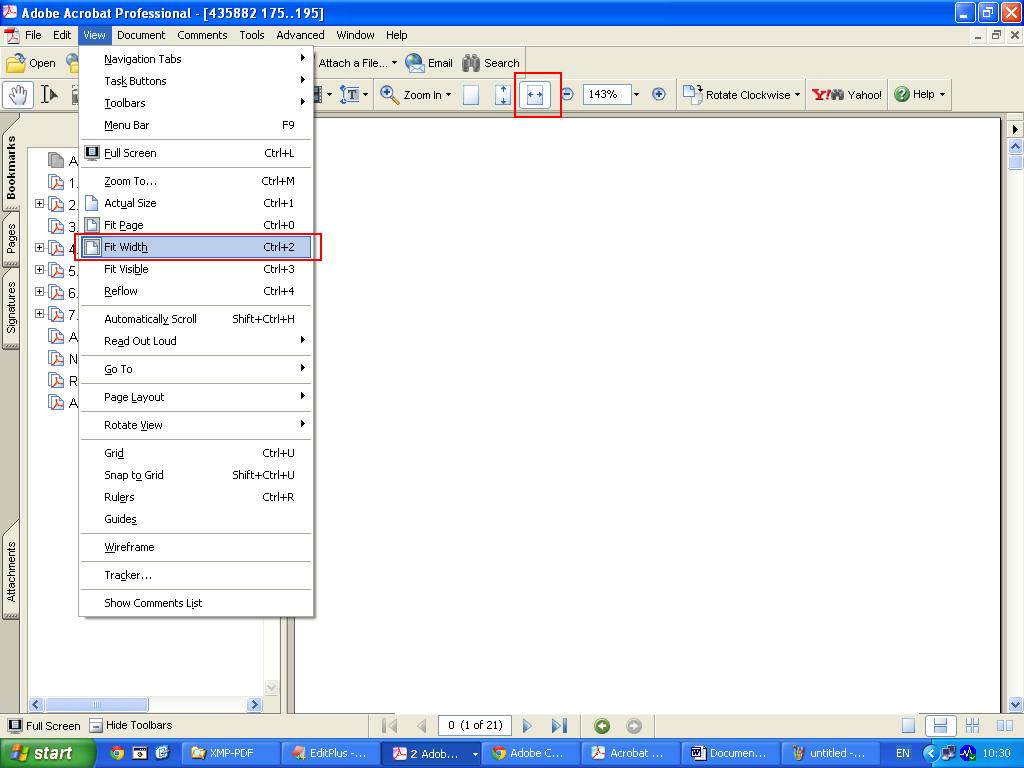Image resolution: width=1024 pixels, height=768 pixels.
Task: Open Navigation Tabs submenu
Action: (x=195, y=59)
